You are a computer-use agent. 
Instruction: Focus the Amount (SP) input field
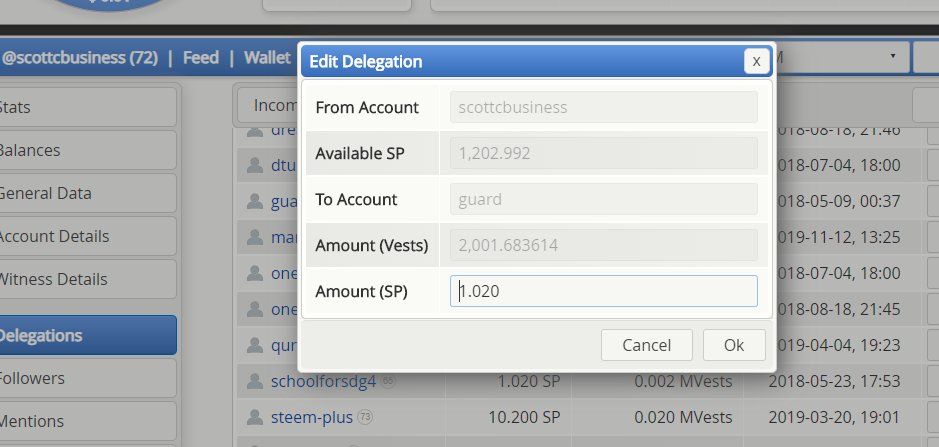click(603, 291)
